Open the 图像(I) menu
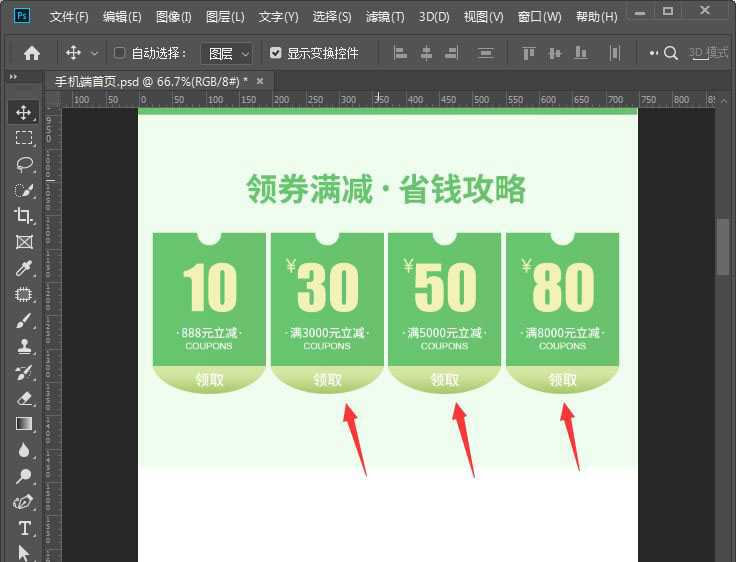Viewport: 736px width, 562px height. pos(173,17)
